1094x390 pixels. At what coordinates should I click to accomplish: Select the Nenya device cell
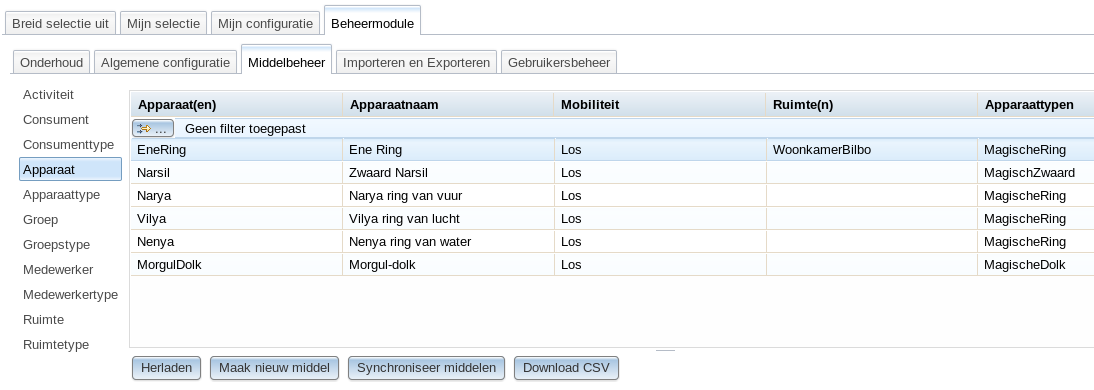(237, 241)
